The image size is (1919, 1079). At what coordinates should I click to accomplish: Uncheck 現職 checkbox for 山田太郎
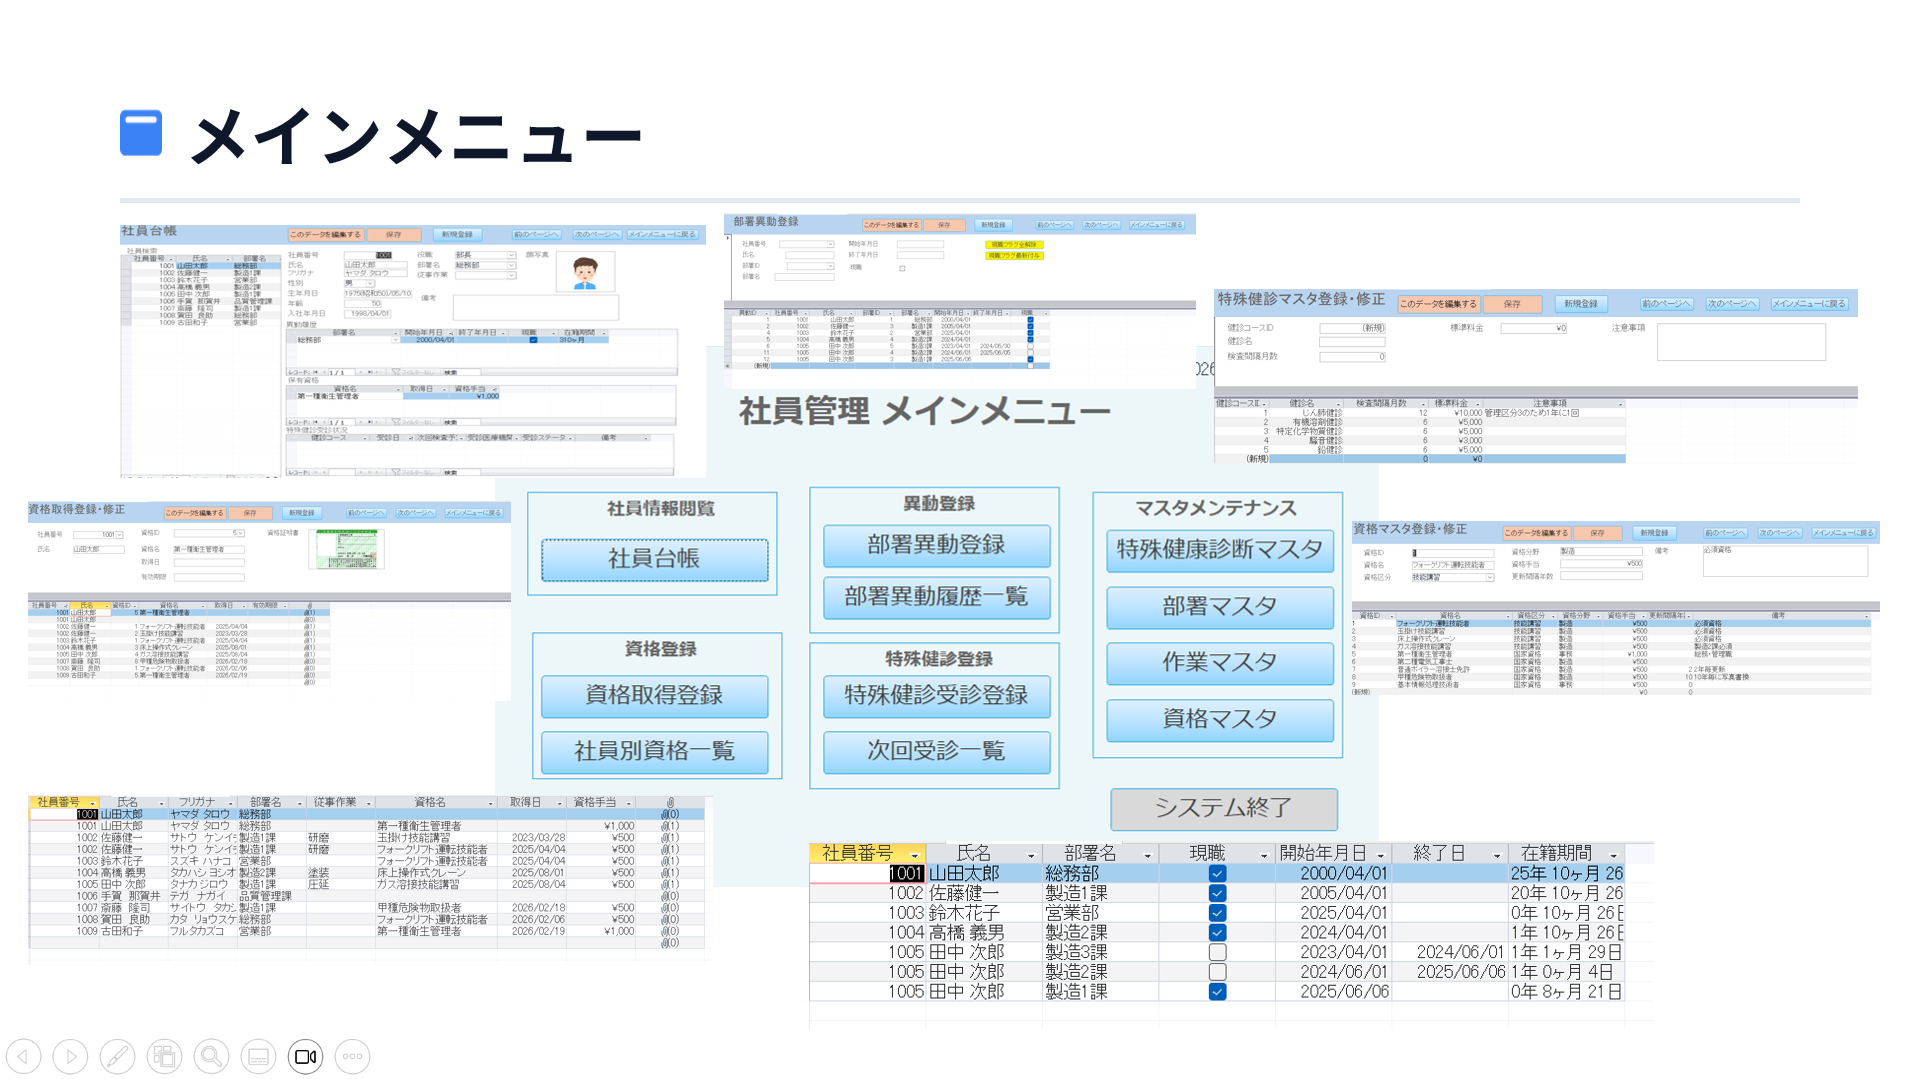(x=1217, y=873)
